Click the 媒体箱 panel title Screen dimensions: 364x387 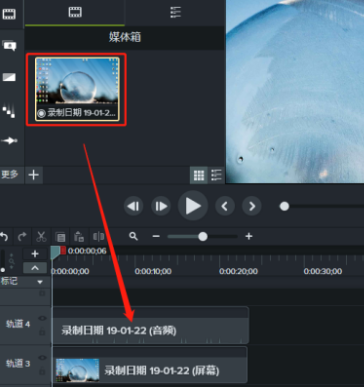[125, 37]
